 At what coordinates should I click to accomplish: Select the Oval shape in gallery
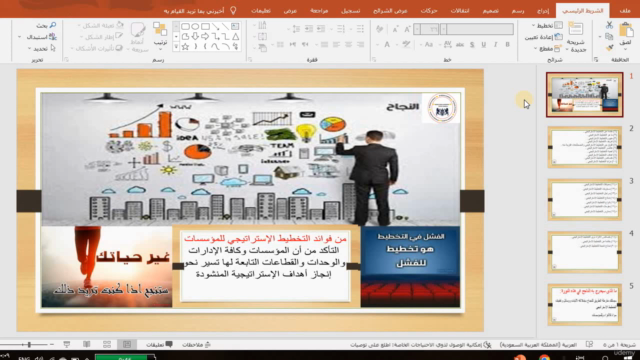click(195, 27)
